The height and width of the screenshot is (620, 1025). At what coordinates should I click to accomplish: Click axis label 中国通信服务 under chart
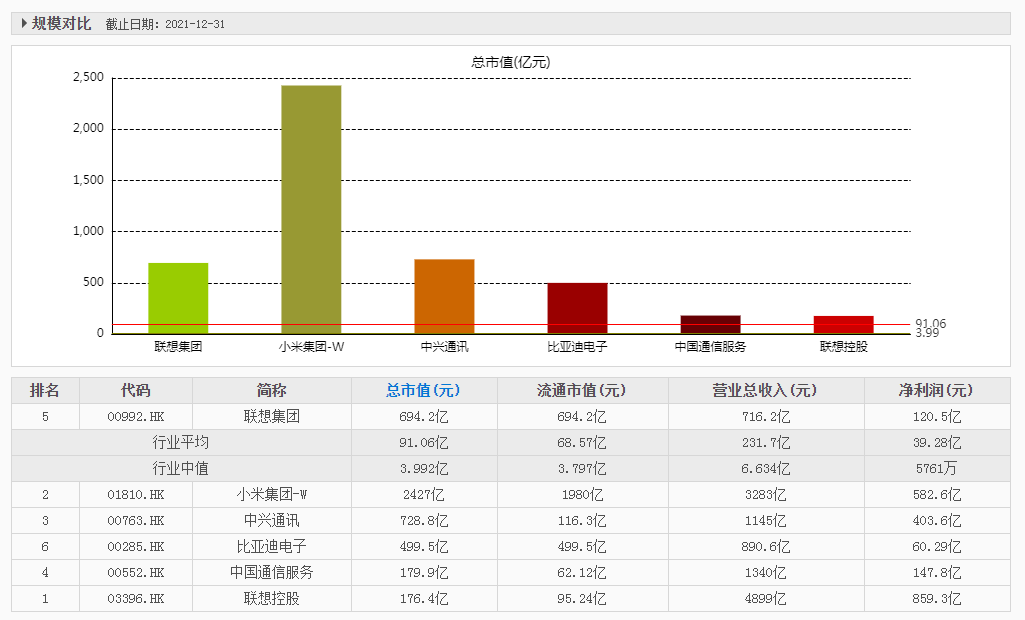711,347
